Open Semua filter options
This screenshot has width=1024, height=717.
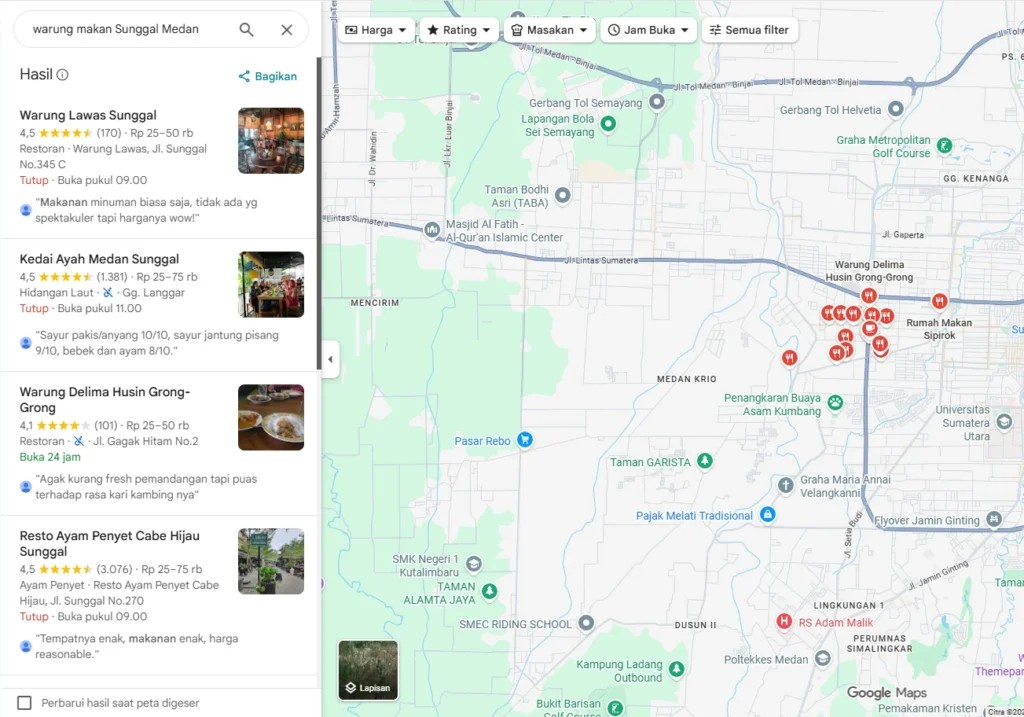click(750, 30)
